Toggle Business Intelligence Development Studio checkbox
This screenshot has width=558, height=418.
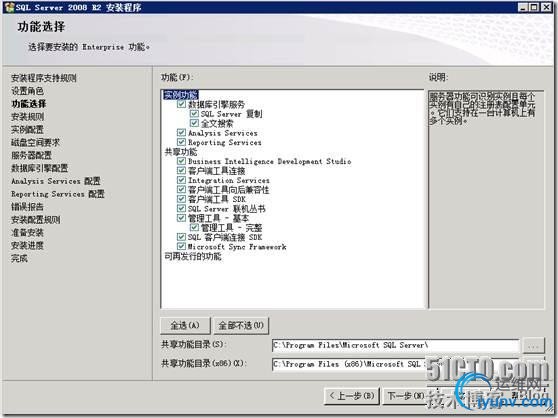[181, 161]
